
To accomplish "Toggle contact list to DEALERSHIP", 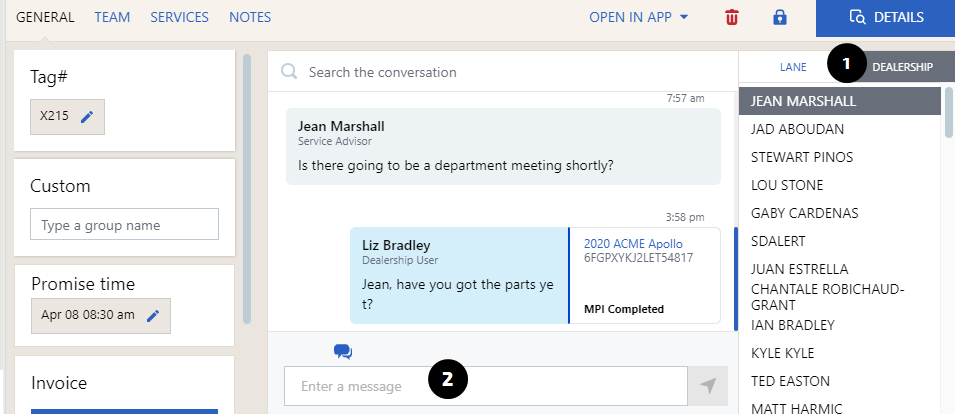I will pyautogui.click(x=901, y=67).
